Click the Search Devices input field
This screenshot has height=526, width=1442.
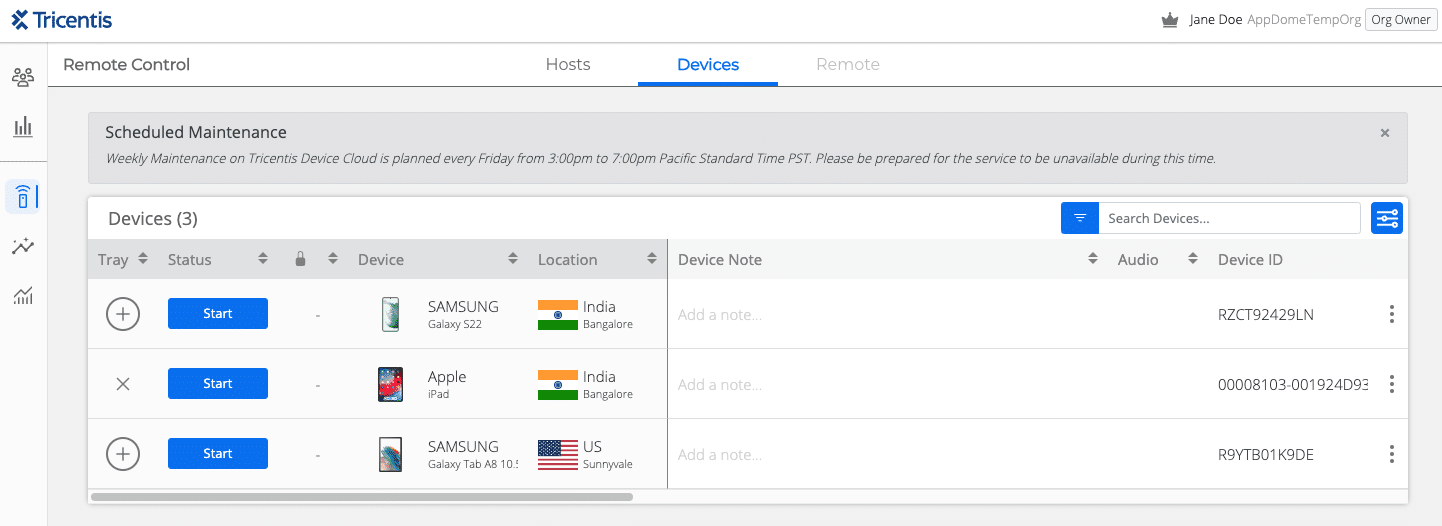point(1228,218)
